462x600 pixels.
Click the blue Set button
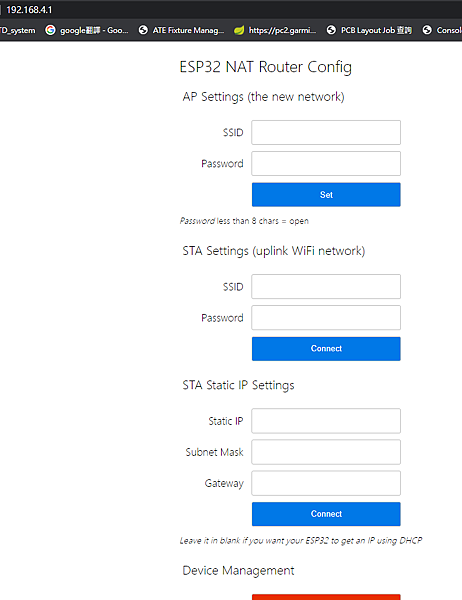326,194
